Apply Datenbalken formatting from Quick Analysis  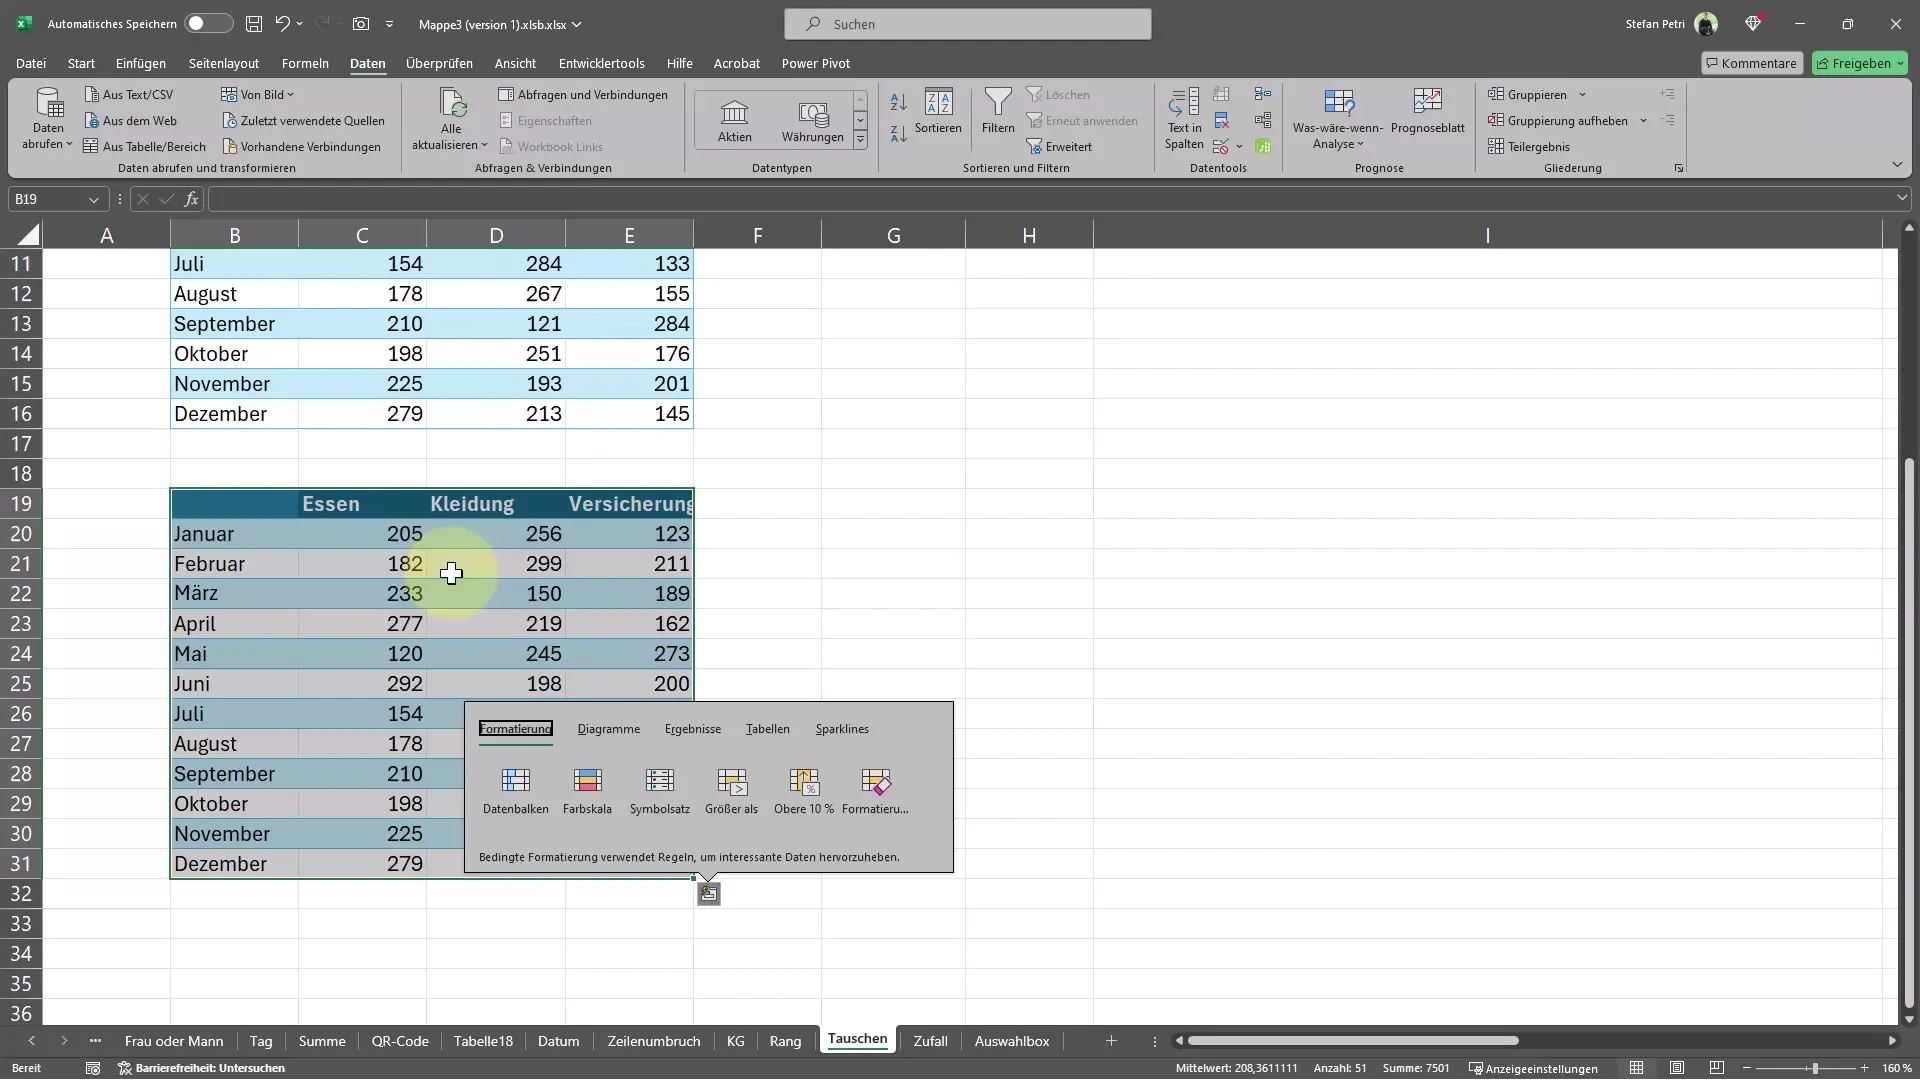516,790
